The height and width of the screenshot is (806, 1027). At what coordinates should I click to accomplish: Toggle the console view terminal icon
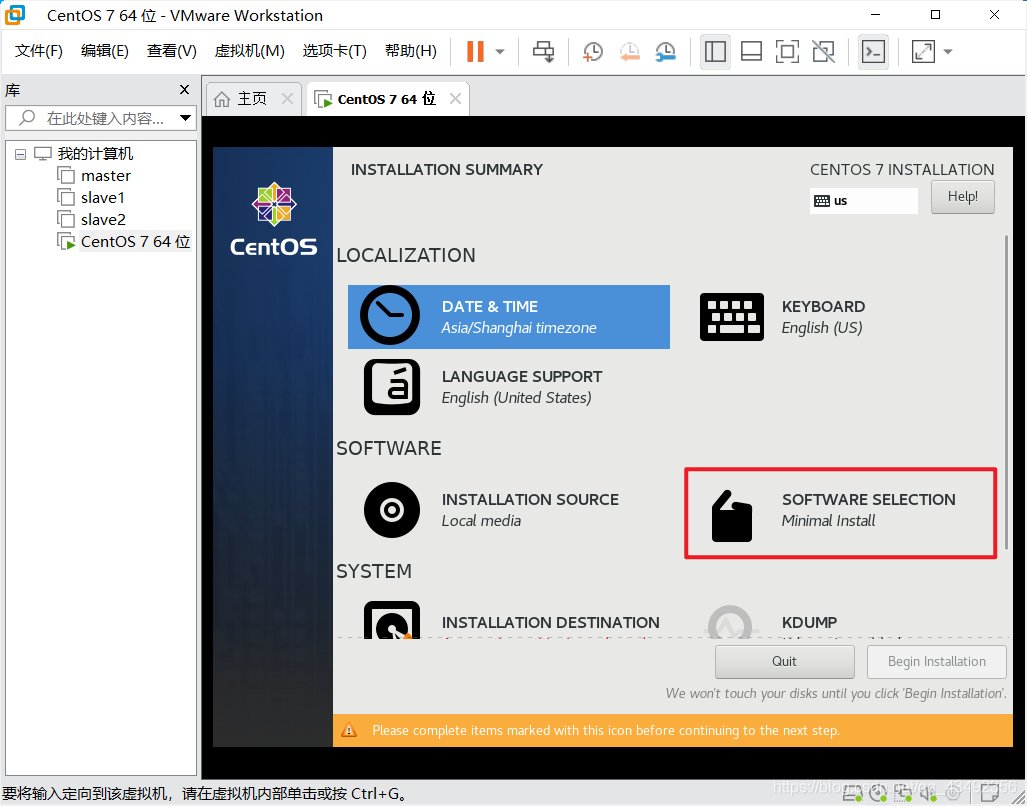point(874,52)
